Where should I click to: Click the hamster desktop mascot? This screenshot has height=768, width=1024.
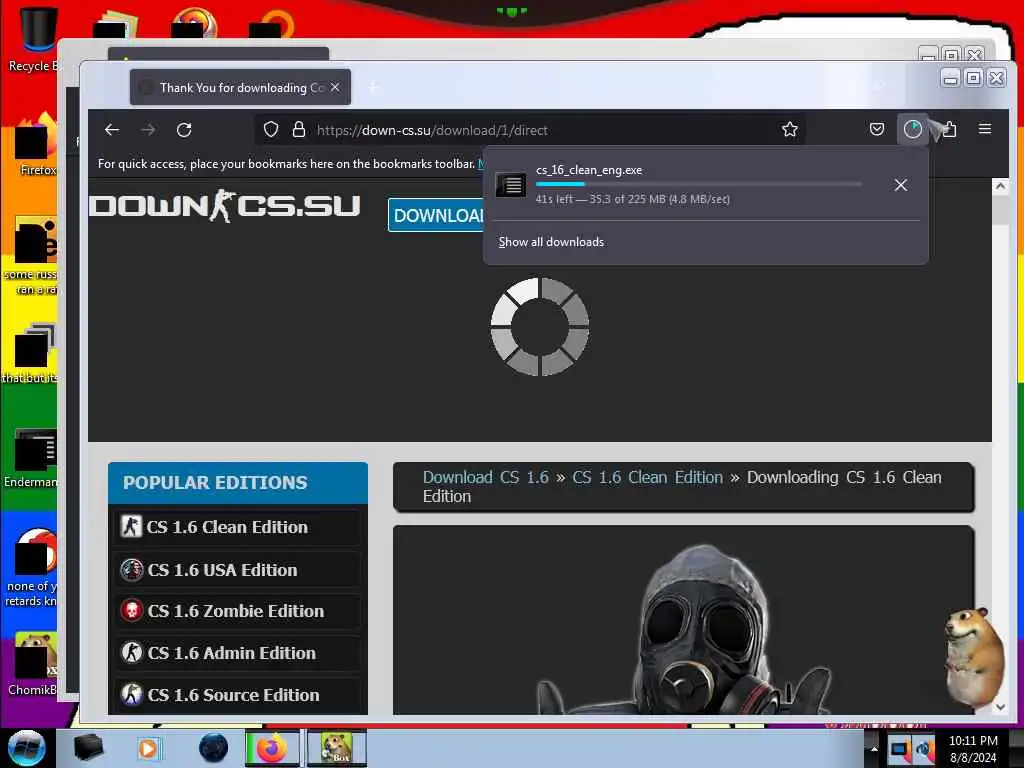[x=973, y=658]
